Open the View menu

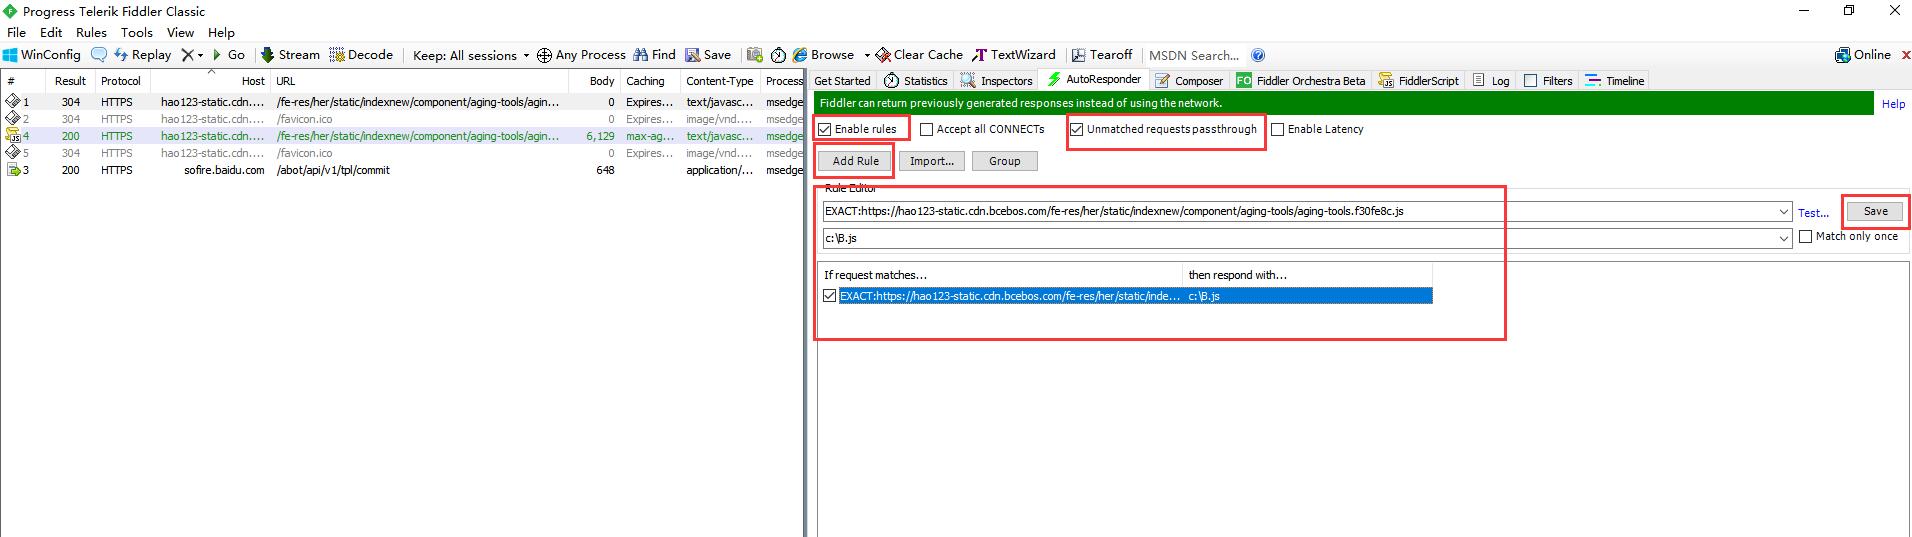click(180, 32)
